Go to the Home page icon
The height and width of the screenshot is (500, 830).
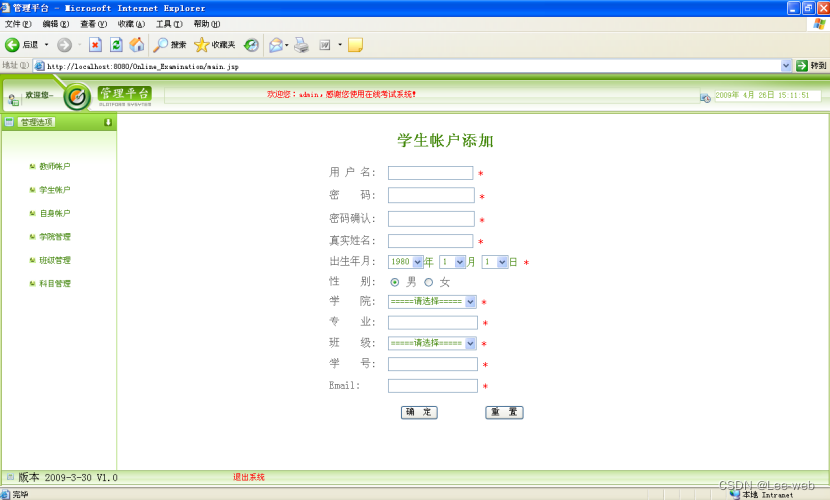pos(137,45)
